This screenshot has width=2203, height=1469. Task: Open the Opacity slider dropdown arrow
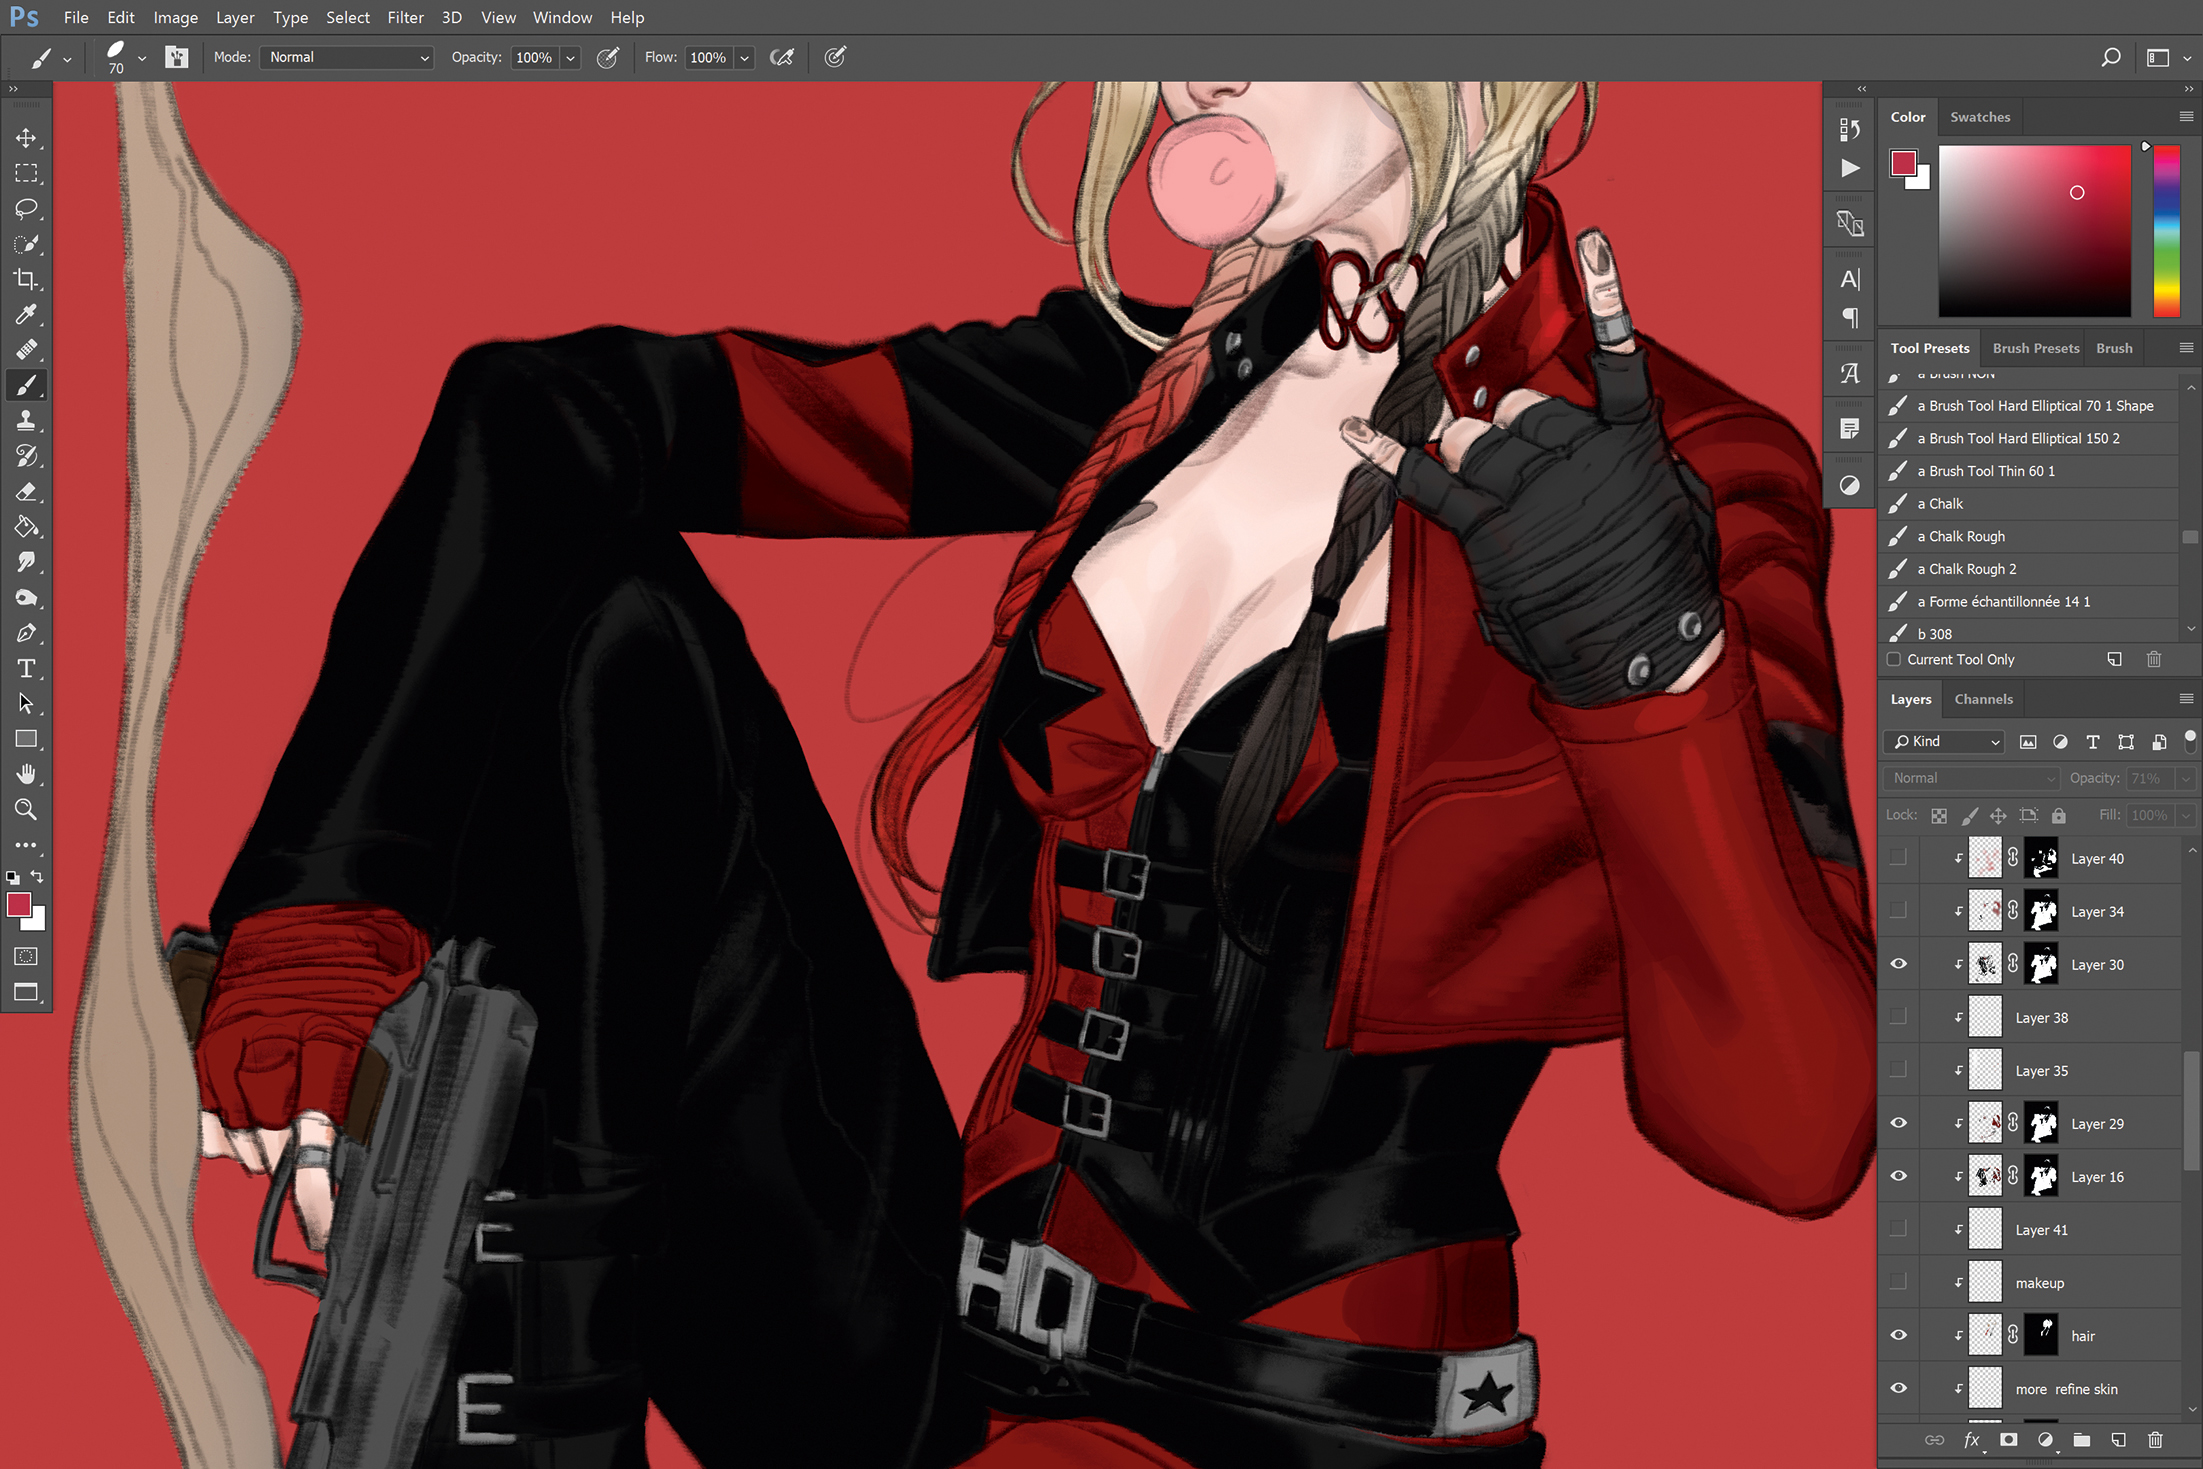click(x=570, y=57)
